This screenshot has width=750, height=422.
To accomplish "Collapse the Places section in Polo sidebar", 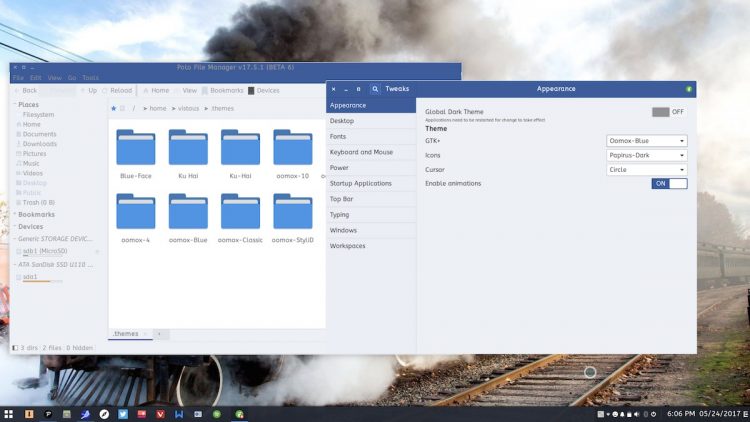I will click(x=15, y=104).
